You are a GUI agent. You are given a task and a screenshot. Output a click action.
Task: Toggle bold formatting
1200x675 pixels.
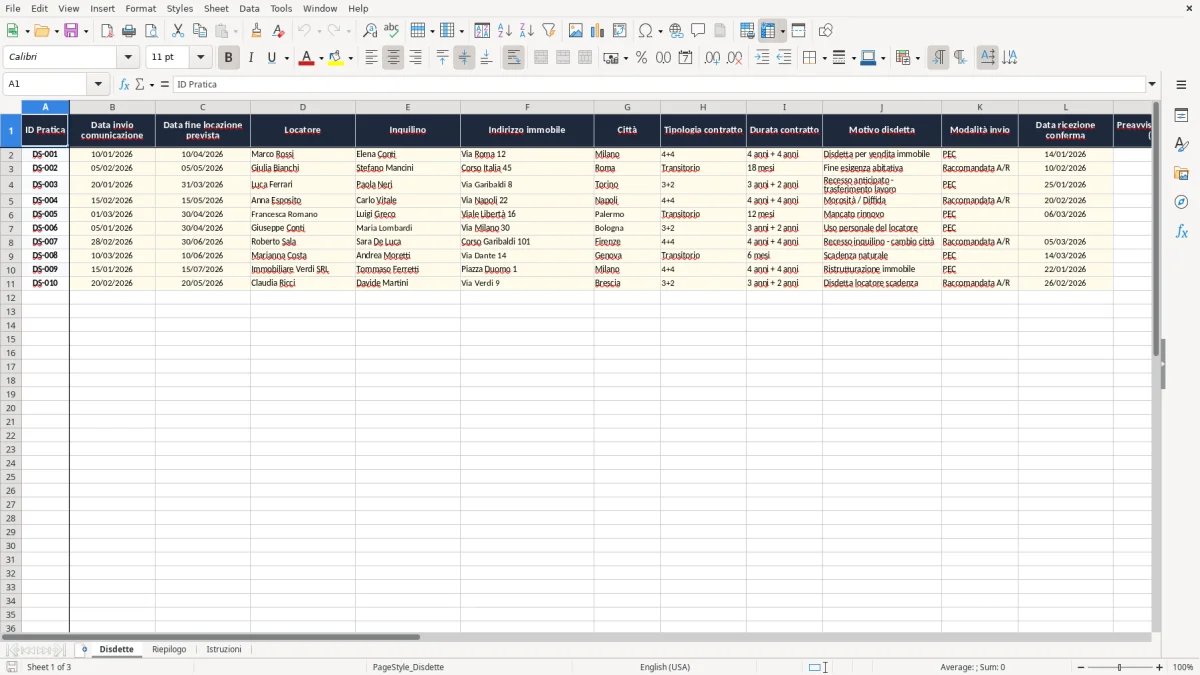coord(228,58)
